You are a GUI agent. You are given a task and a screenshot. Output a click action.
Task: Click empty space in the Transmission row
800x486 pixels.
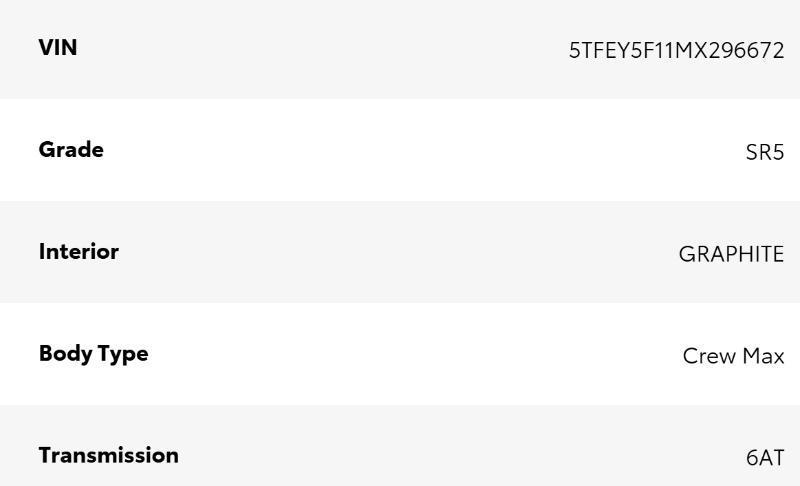[400, 456]
